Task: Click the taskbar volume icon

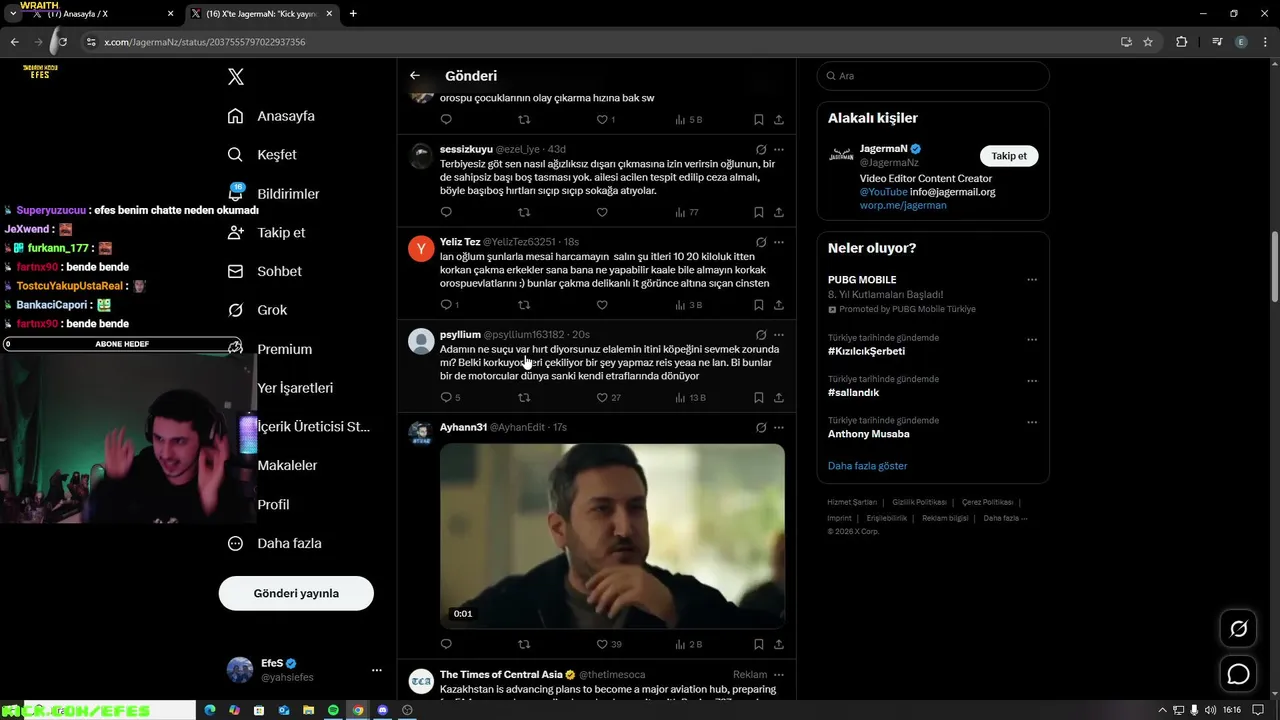Action: coord(1211,710)
